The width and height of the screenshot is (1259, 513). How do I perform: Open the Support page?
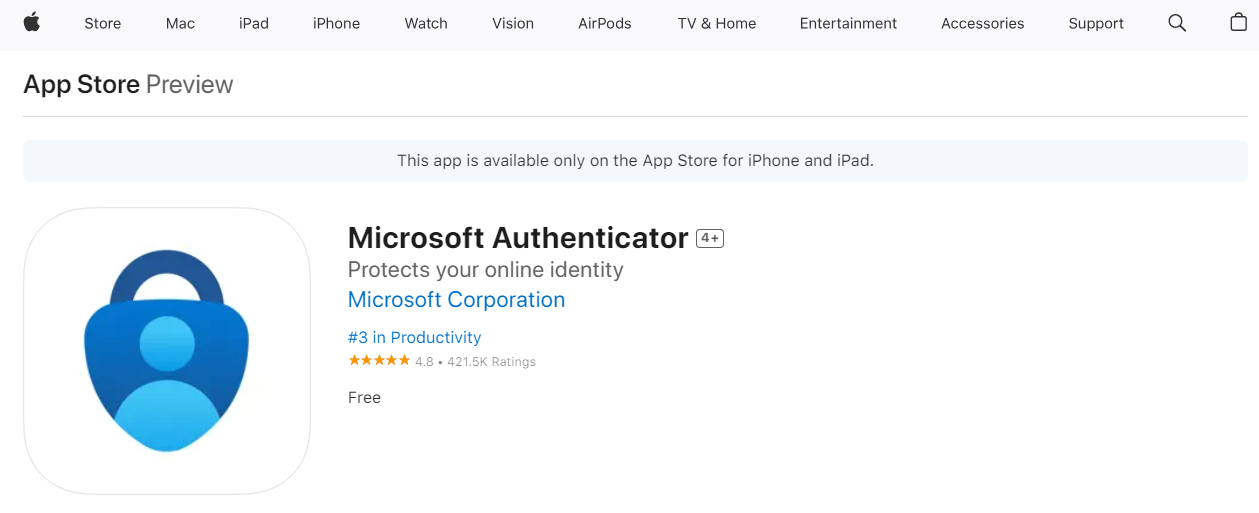coord(1096,23)
